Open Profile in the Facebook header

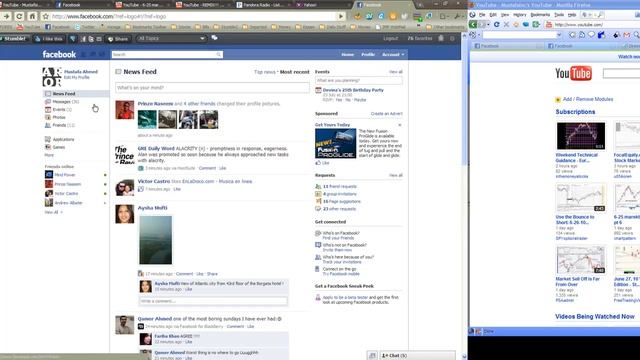(x=368, y=54)
